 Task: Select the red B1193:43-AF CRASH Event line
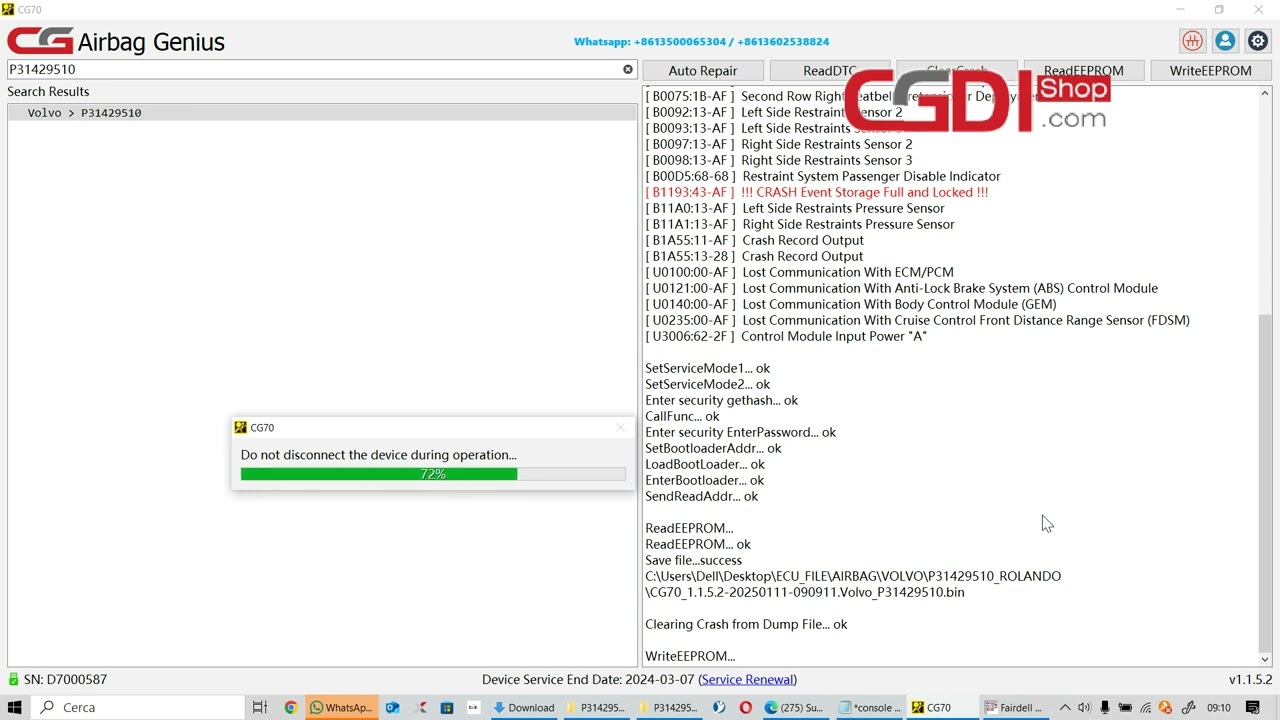[x=817, y=192]
